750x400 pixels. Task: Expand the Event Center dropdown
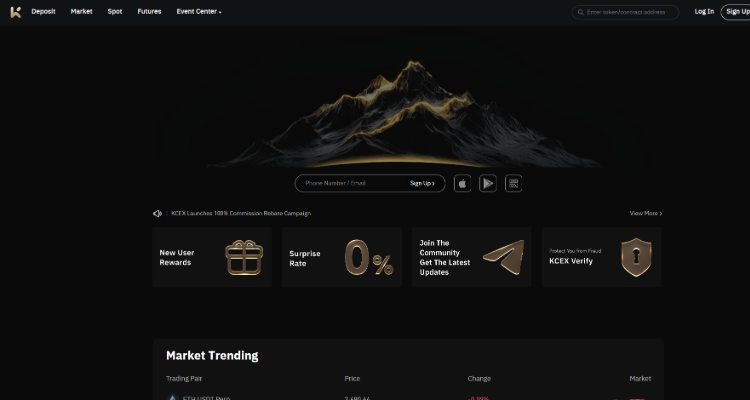coord(199,11)
